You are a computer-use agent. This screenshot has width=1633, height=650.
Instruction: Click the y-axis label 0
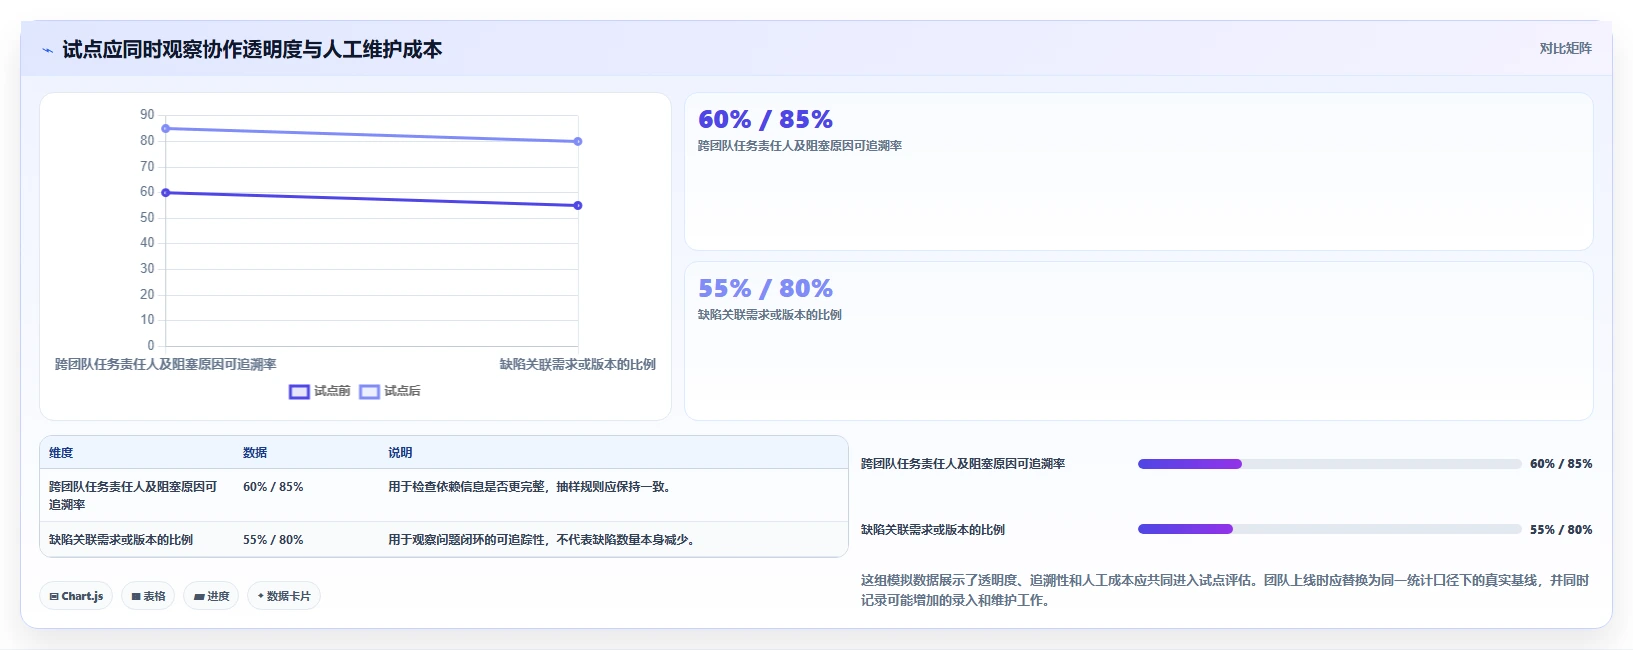[151, 346]
